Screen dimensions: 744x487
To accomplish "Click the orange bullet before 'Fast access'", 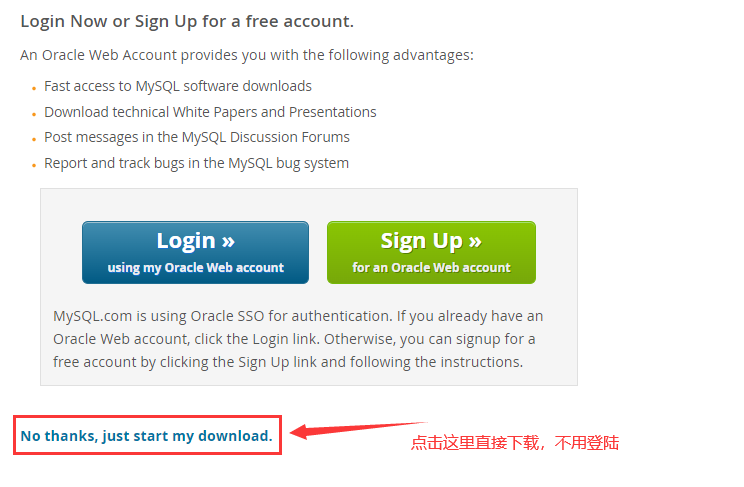I will click(x=34, y=88).
